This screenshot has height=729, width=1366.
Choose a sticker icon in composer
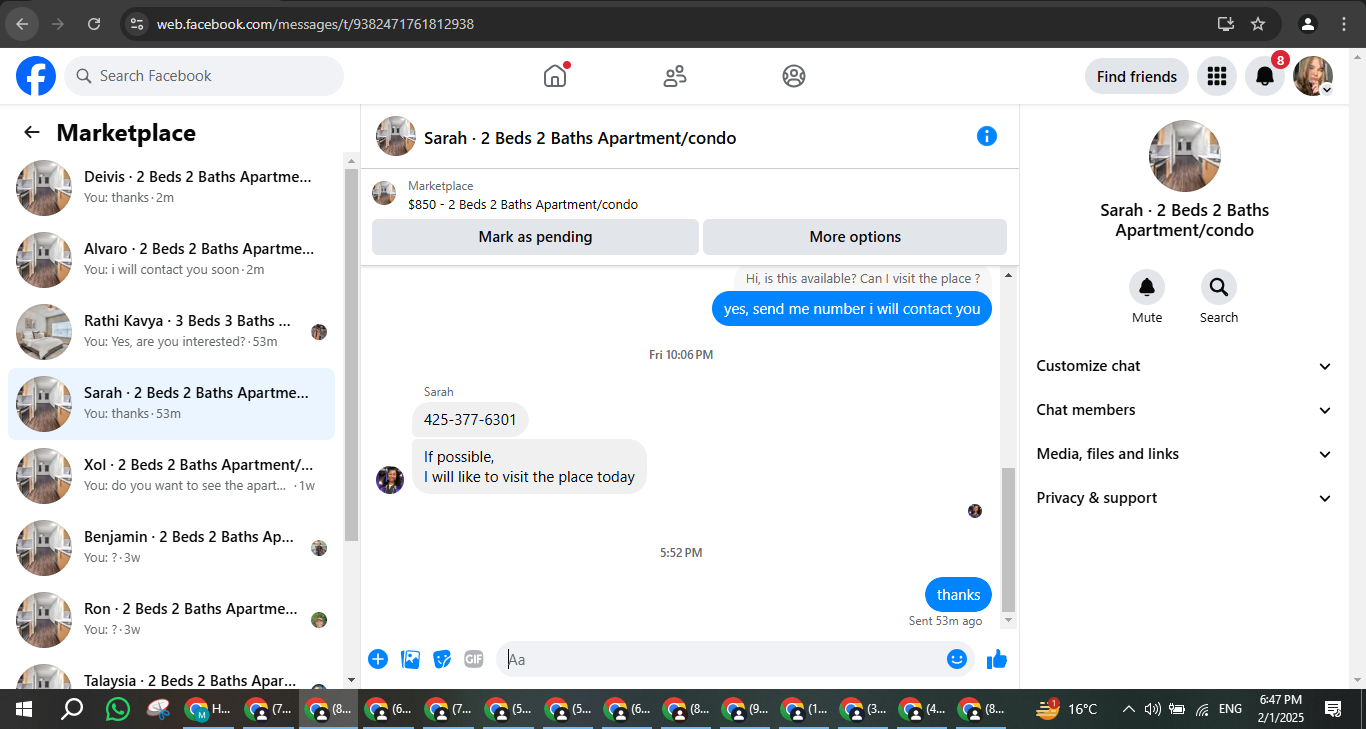click(x=442, y=659)
